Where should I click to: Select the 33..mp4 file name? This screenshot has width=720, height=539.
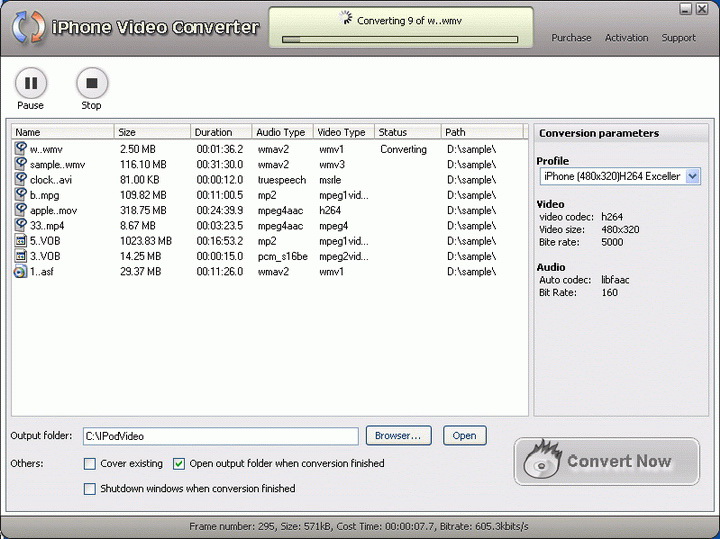click(x=47, y=226)
